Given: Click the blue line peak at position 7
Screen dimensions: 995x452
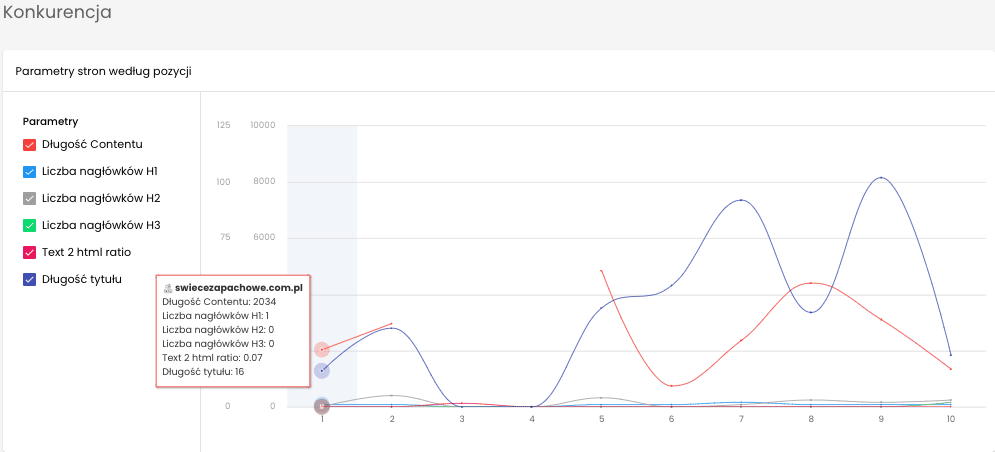Looking at the screenshot, I should pyautogui.click(x=741, y=200).
